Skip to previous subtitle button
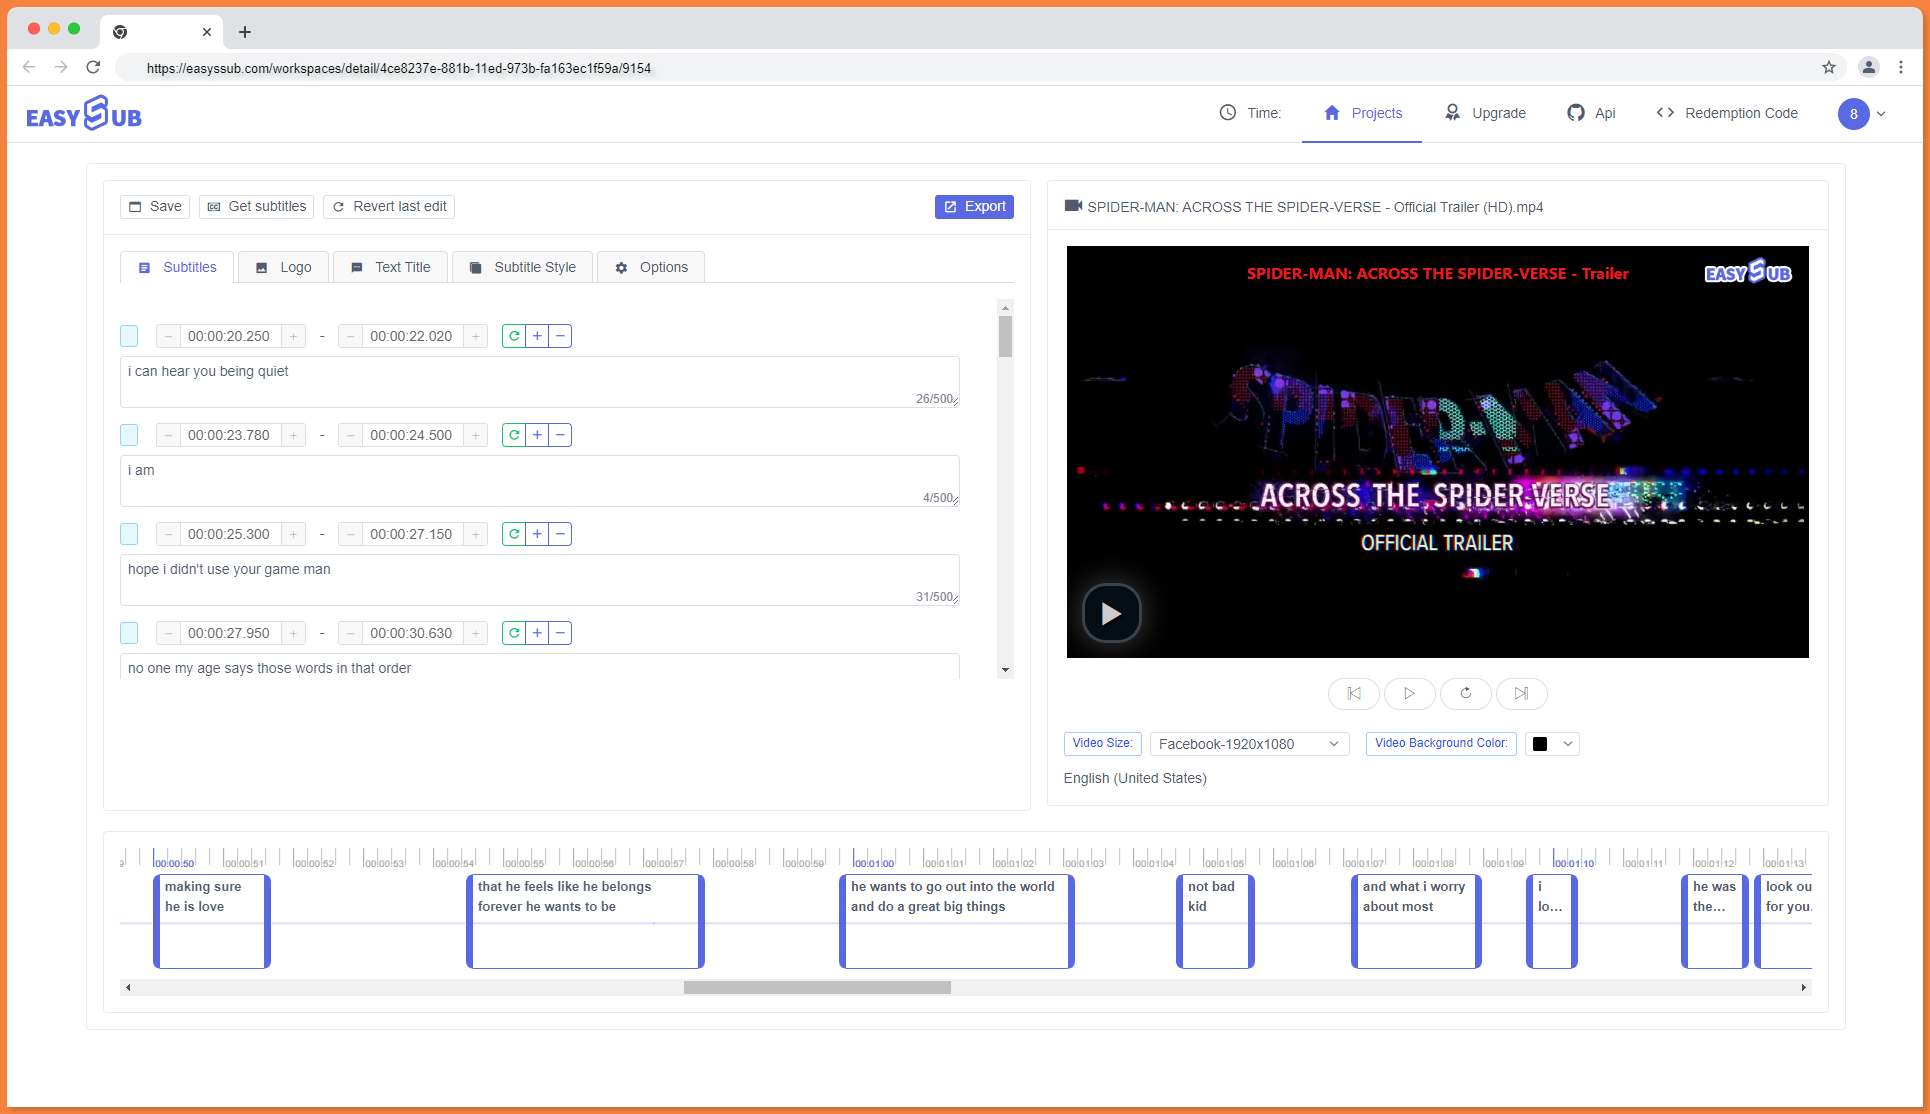This screenshot has width=1930, height=1114. (x=1354, y=693)
